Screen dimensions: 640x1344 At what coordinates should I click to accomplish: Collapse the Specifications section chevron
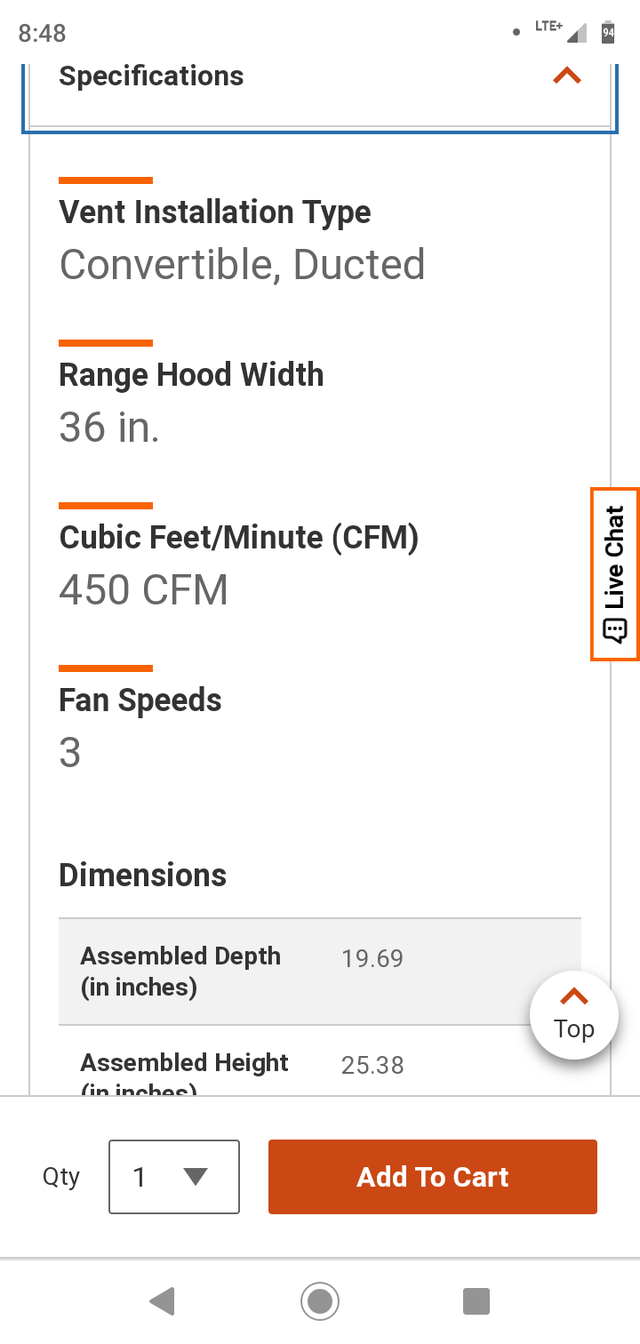(x=567, y=76)
